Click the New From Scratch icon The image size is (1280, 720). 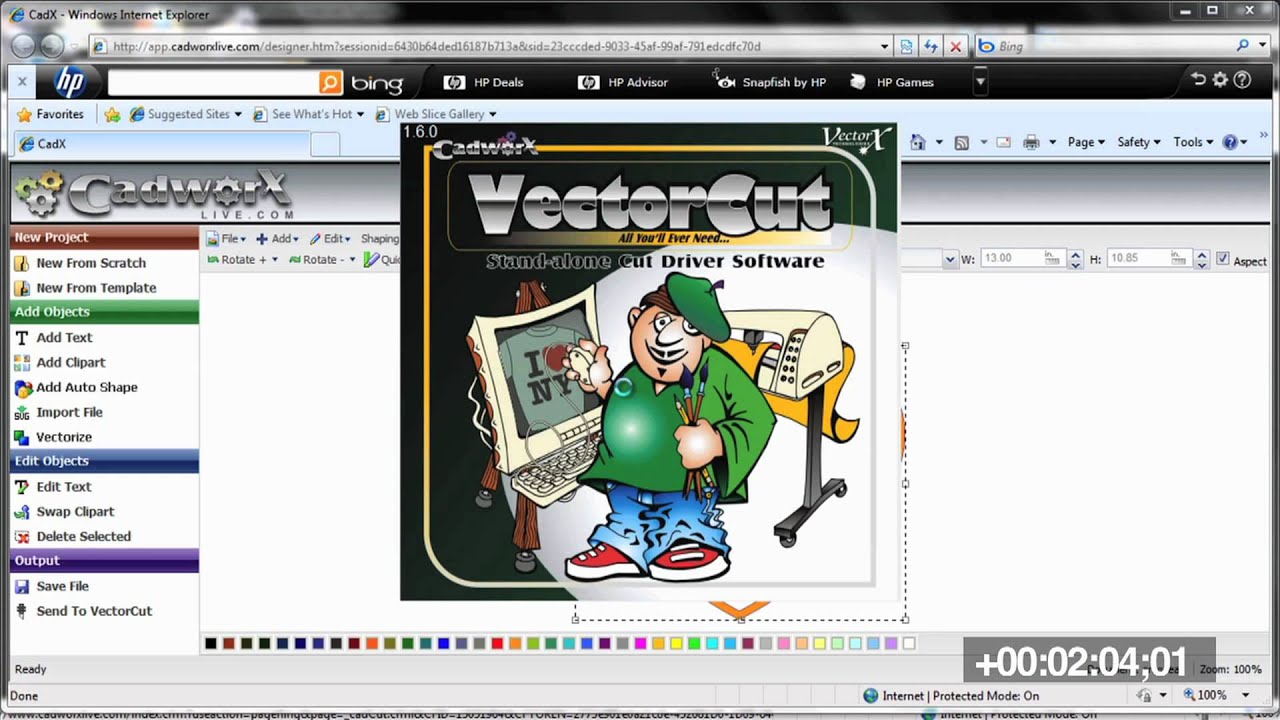pyautogui.click(x=21, y=263)
